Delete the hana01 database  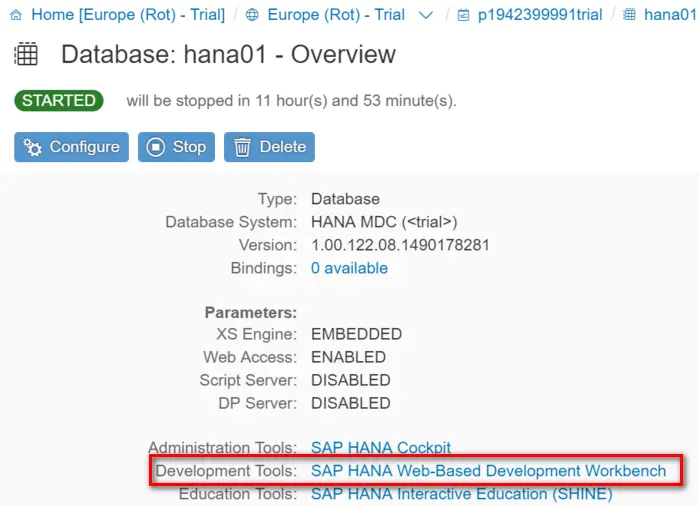[269, 147]
